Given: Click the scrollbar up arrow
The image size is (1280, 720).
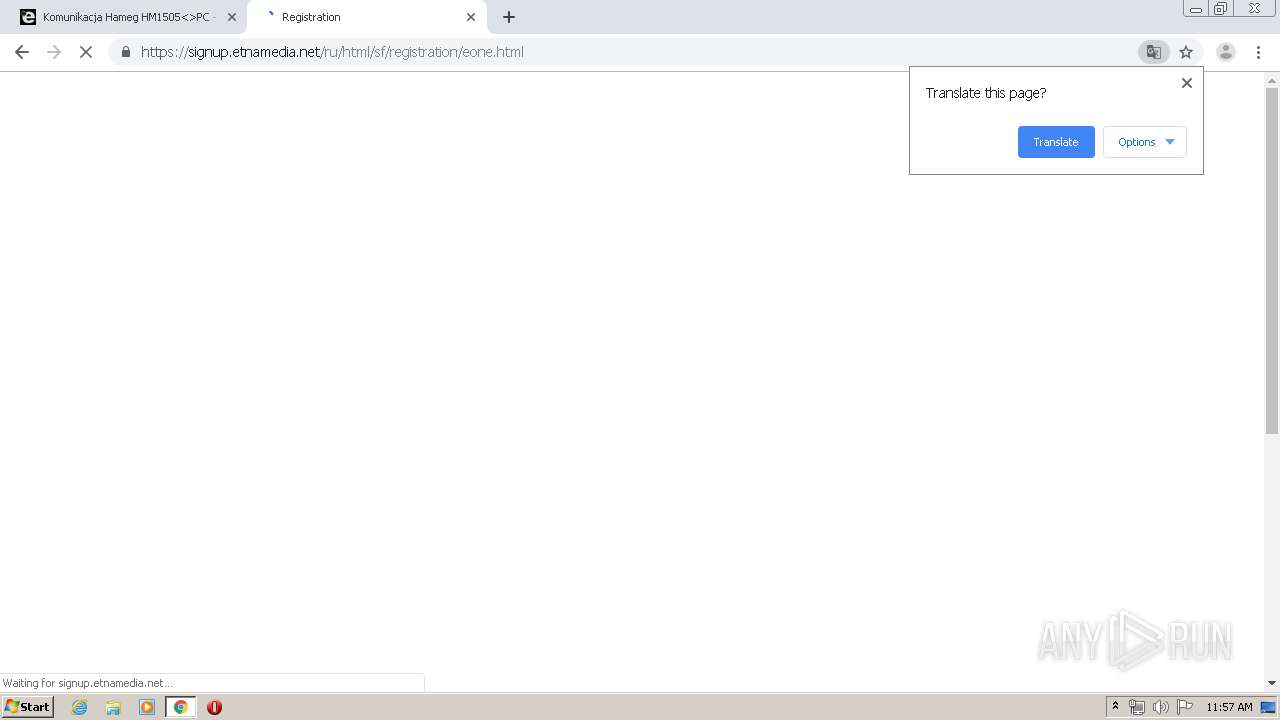Looking at the screenshot, I should click(x=1272, y=79).
